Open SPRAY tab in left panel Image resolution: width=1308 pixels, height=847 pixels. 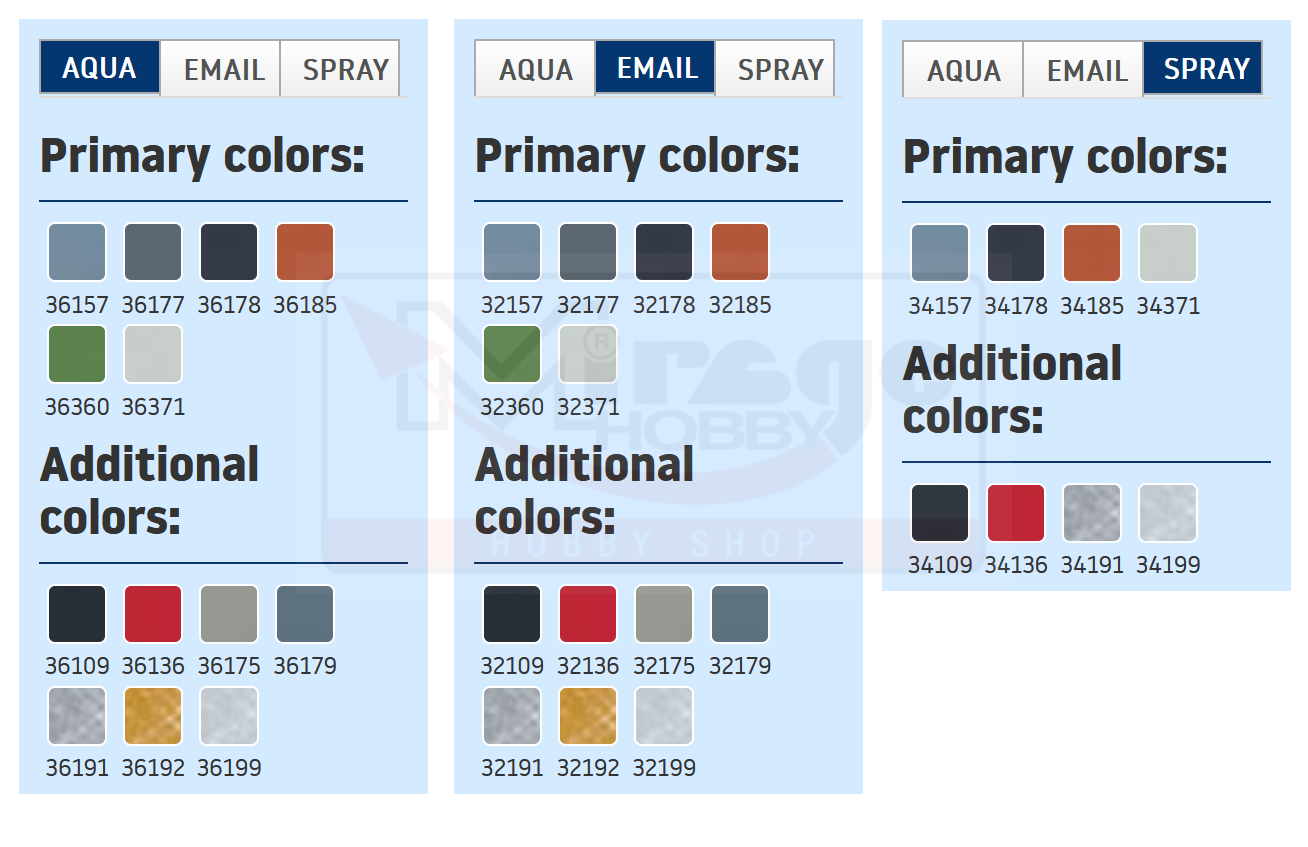click(344, 69)
